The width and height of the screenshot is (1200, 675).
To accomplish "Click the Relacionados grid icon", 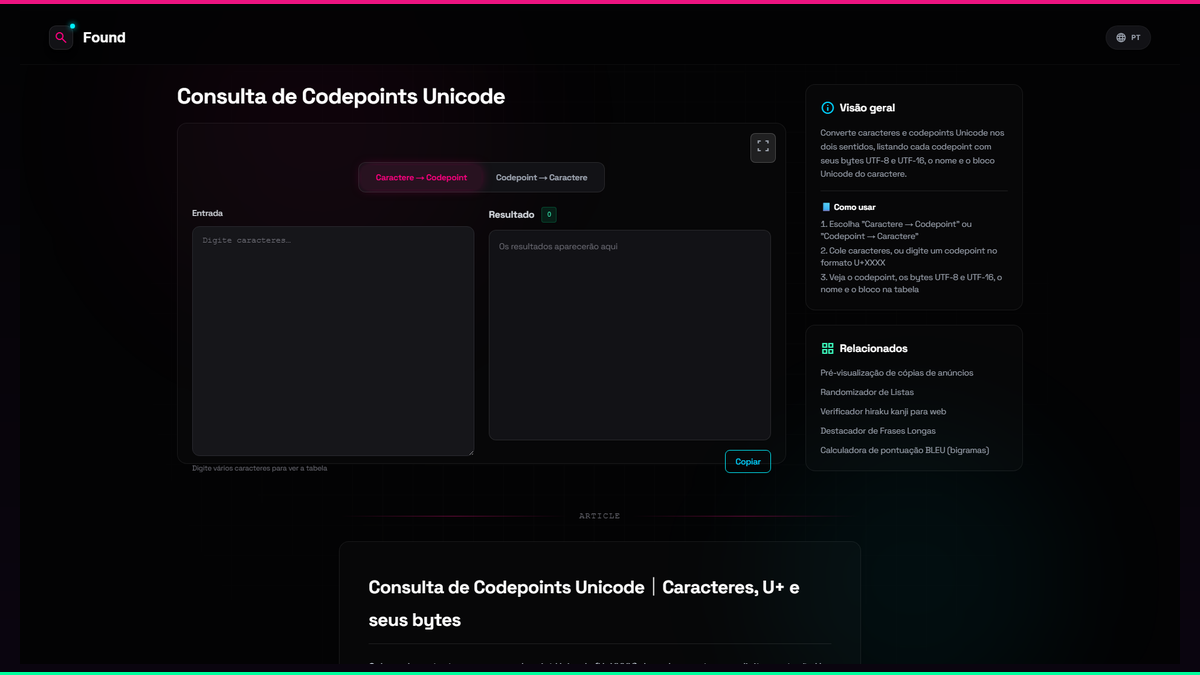I will pyautogui.click(x=827, y=349).
